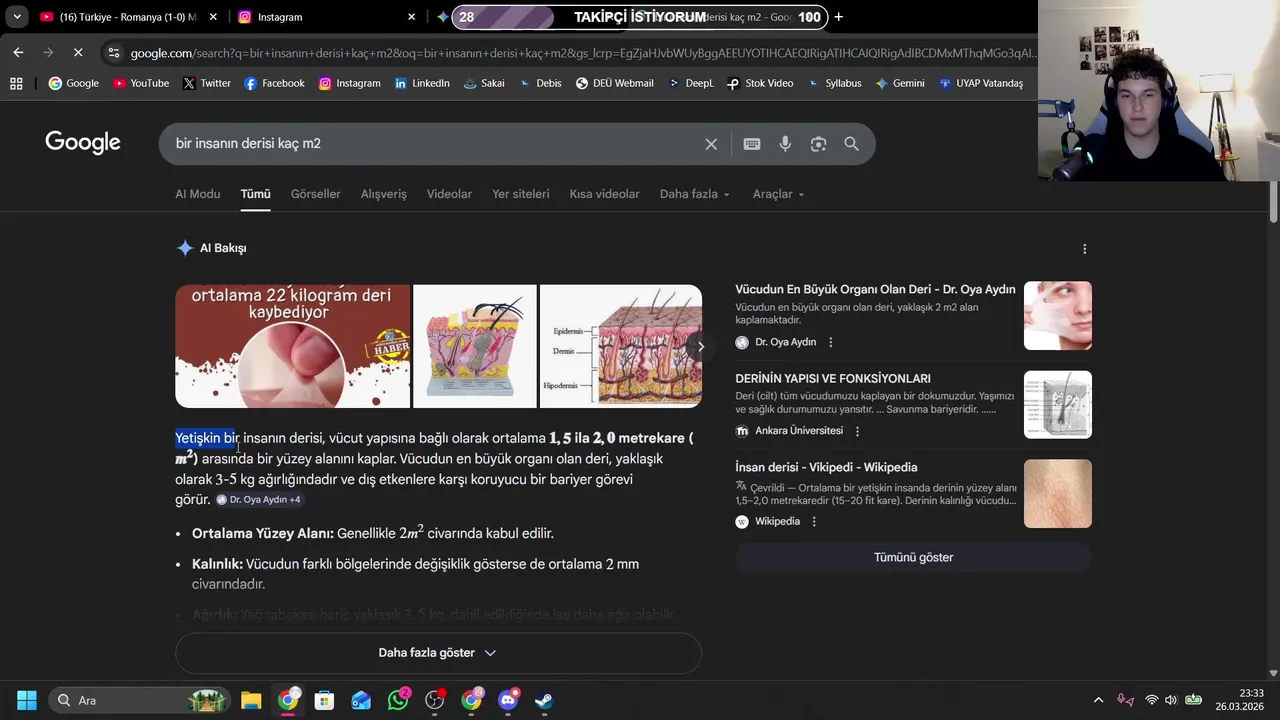
Task: Select the Görseller tab
Action: tap(316, 194)
